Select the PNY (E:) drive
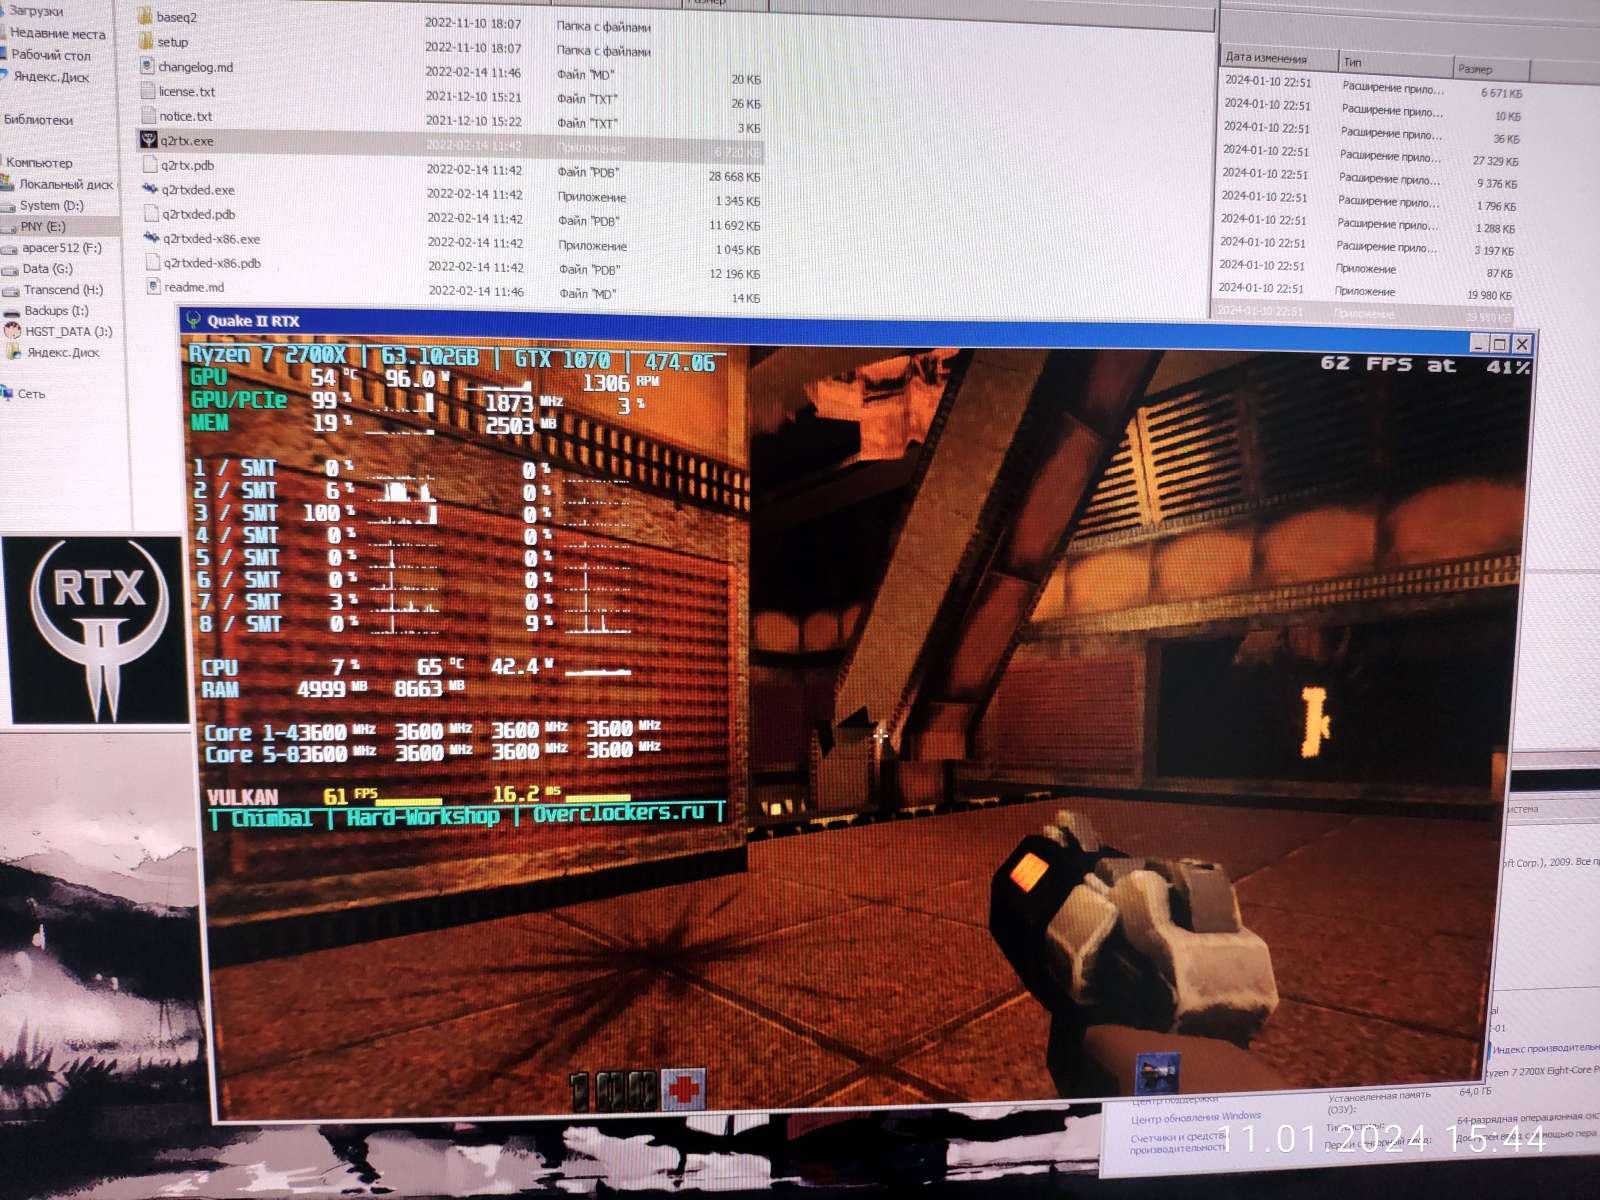 click(x=43, y=226)
